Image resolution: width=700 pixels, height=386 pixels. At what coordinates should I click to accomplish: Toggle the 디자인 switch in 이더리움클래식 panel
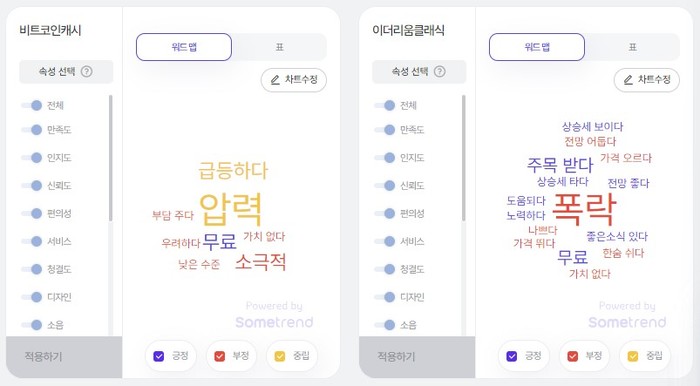click(385, 297)
